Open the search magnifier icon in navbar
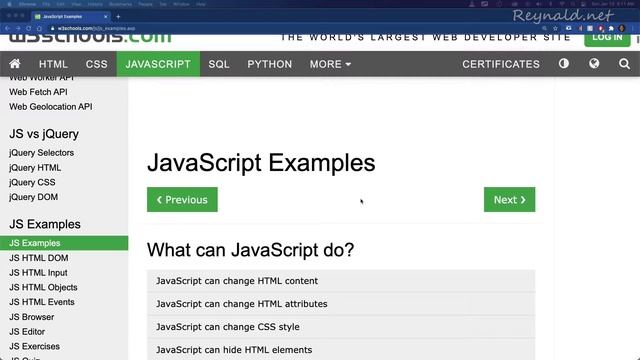 tap(624, 64)
